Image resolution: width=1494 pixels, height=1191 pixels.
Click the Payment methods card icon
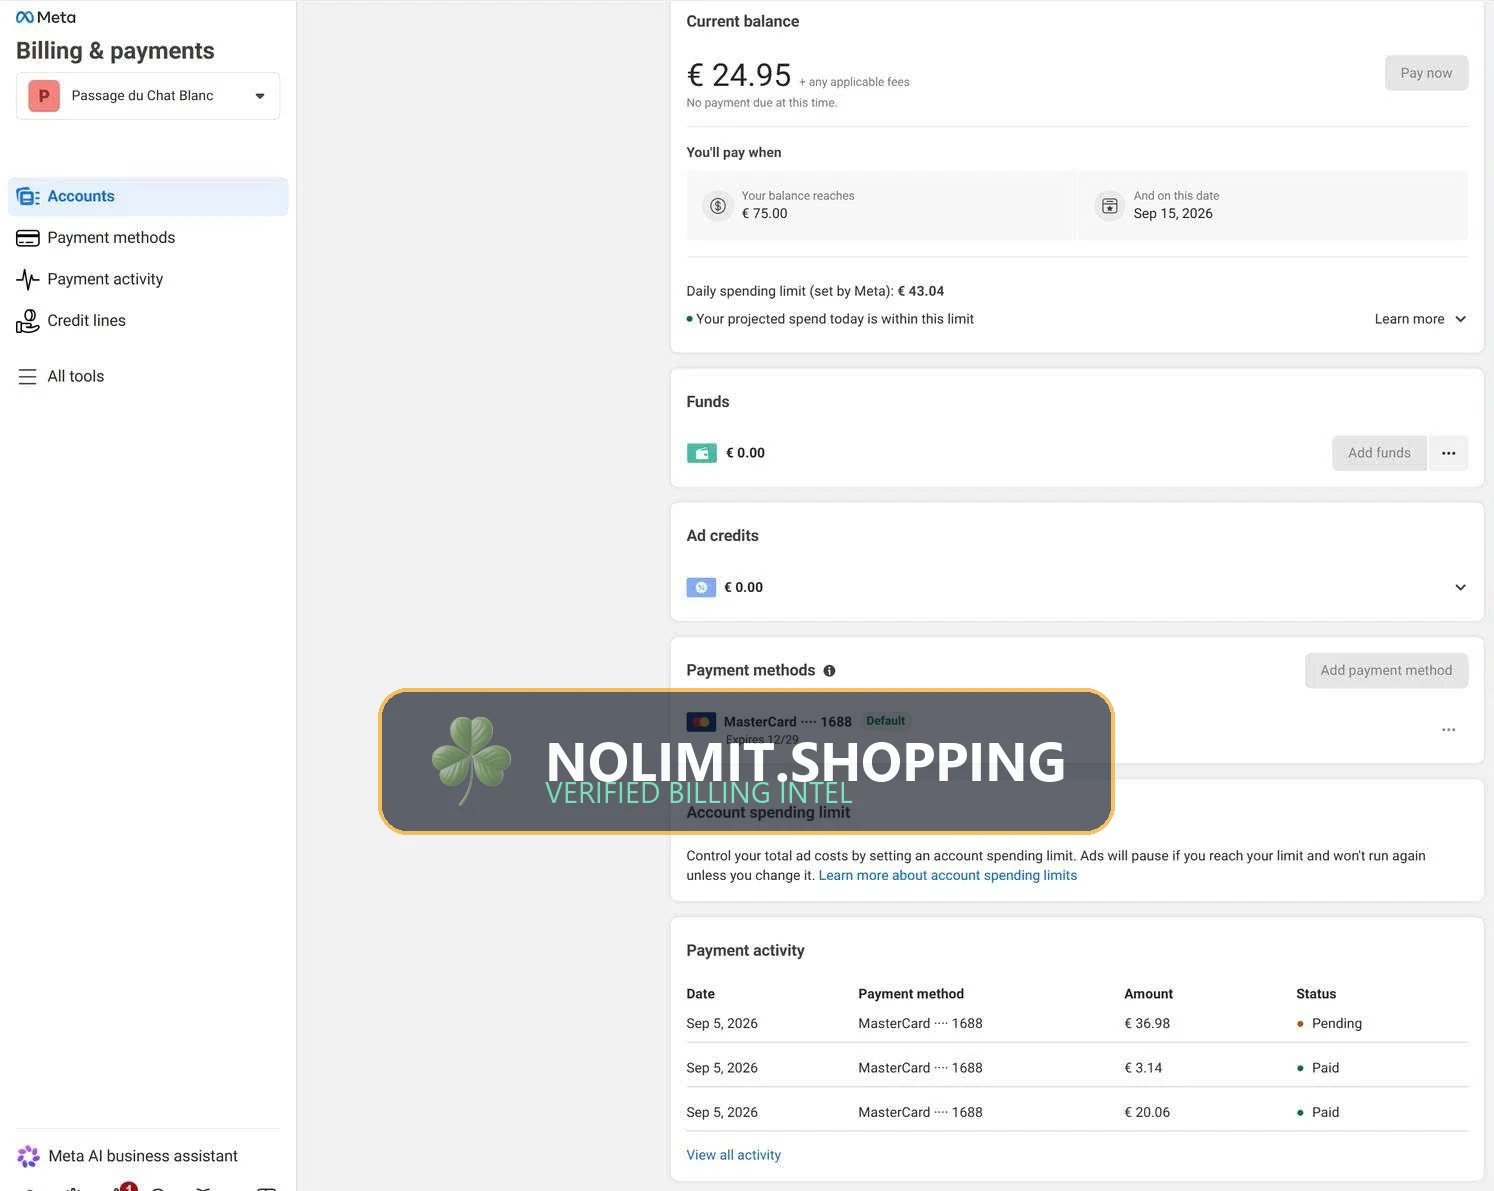point(28,238)
